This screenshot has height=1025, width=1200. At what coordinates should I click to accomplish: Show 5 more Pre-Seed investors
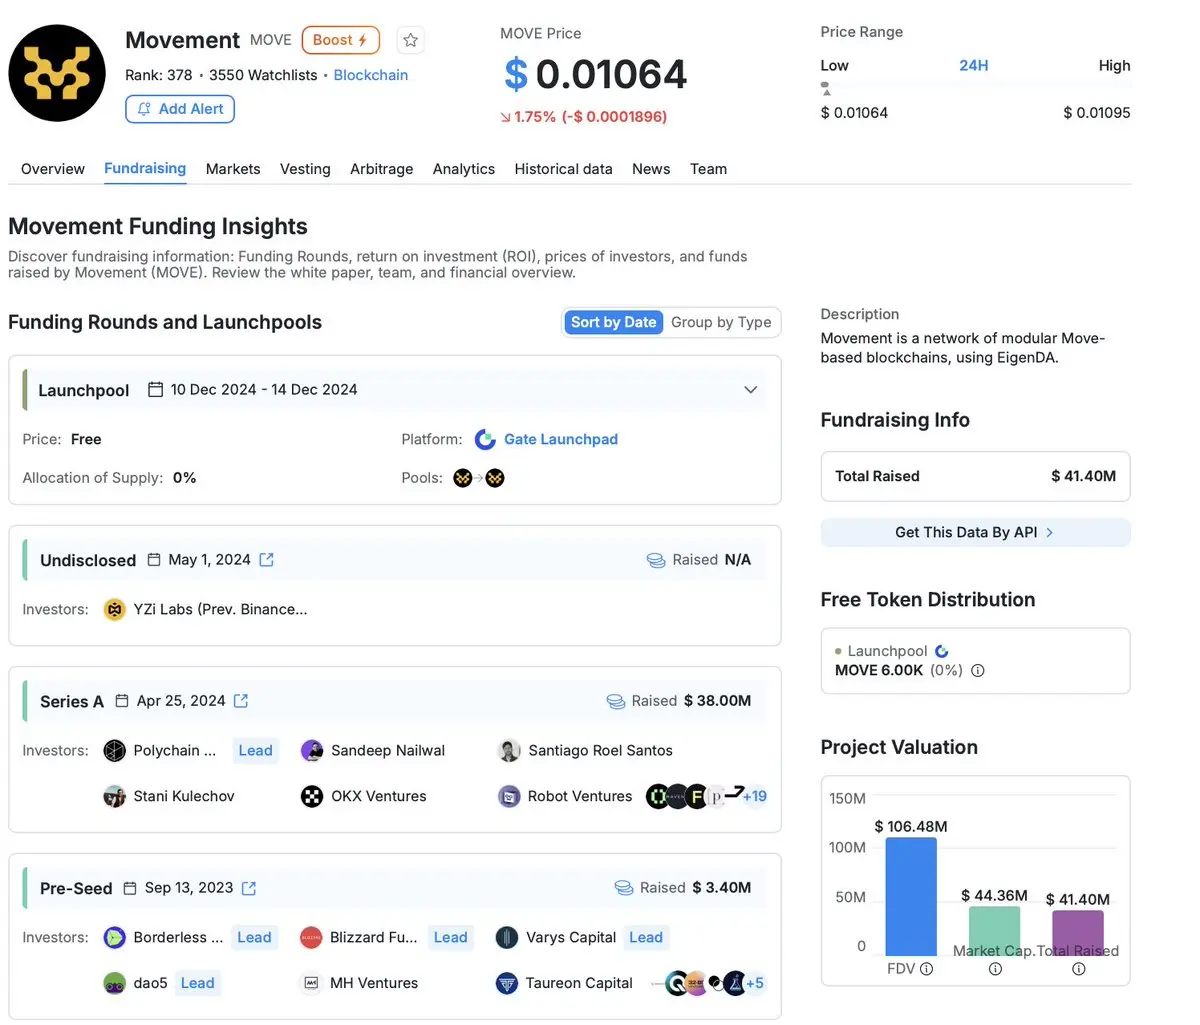click(755, 984)
